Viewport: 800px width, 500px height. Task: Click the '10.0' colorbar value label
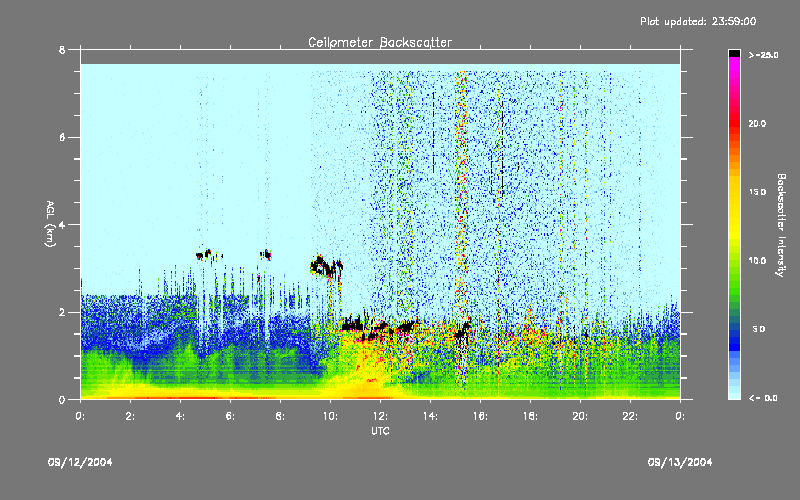(757, 261)
